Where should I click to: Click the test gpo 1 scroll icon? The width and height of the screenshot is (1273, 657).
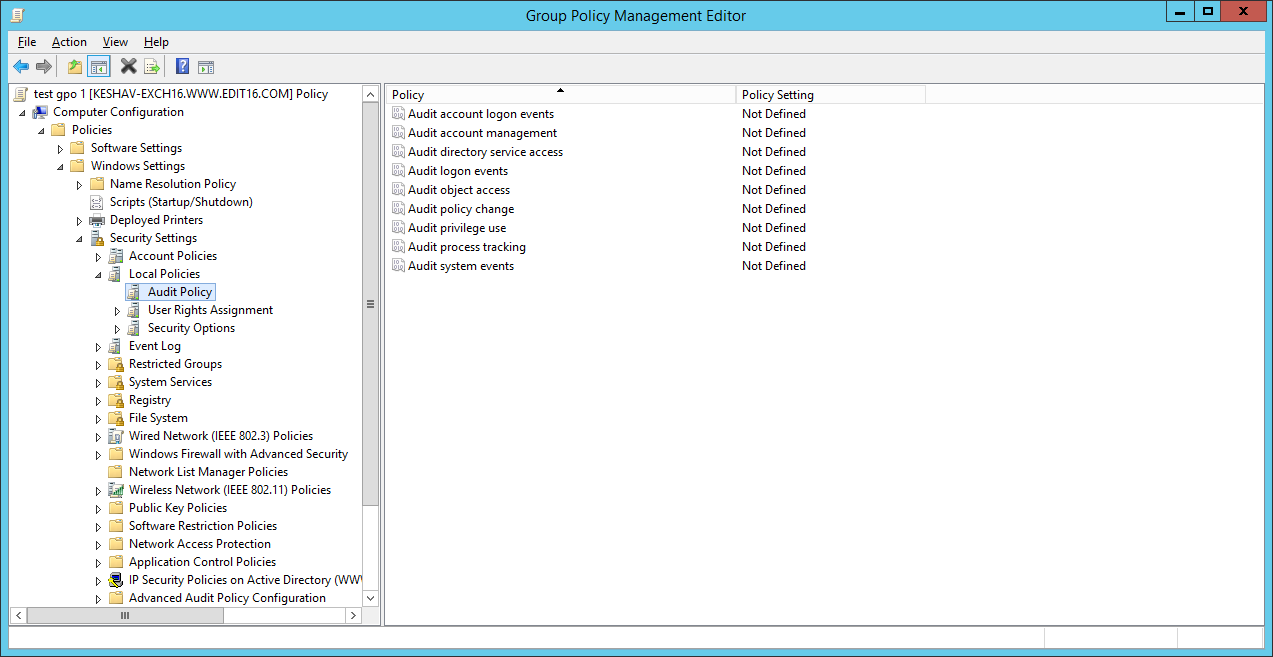point(21,94)
